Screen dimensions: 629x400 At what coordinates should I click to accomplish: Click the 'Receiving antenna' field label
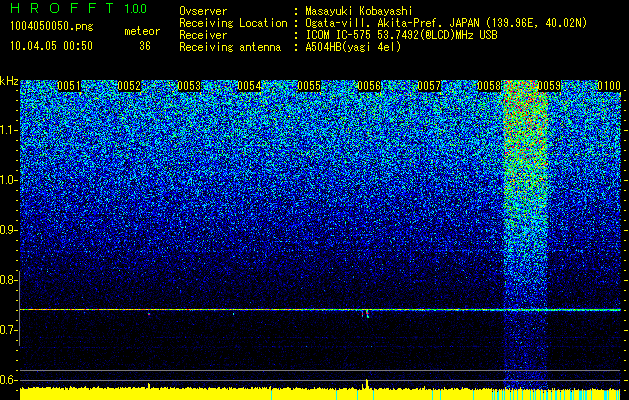tap(230, 47)
